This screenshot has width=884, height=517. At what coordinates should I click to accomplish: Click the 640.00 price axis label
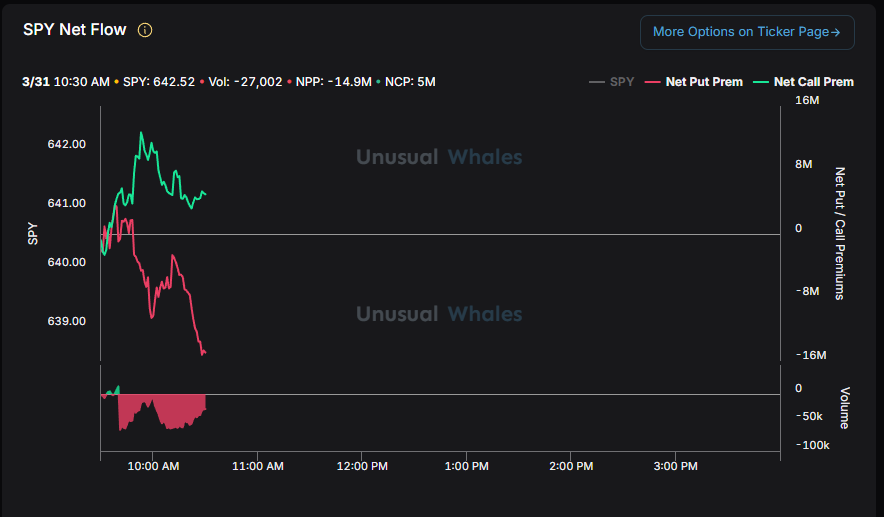tap(67, 262)
